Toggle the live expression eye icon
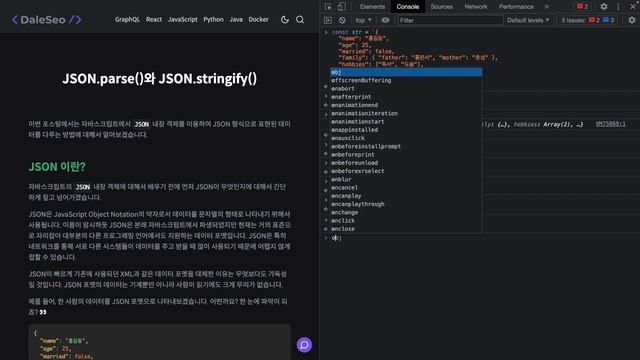 tap(385, 20)
